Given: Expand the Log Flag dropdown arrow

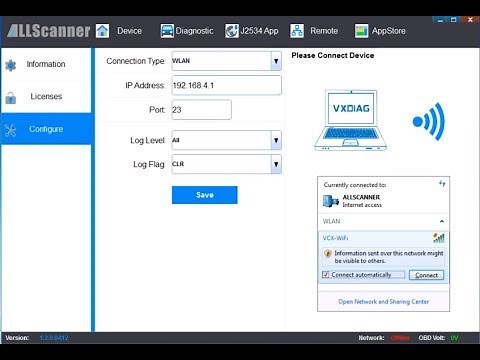Looking at the screenshot, I should pyautogui.click(x=276, y=164).
